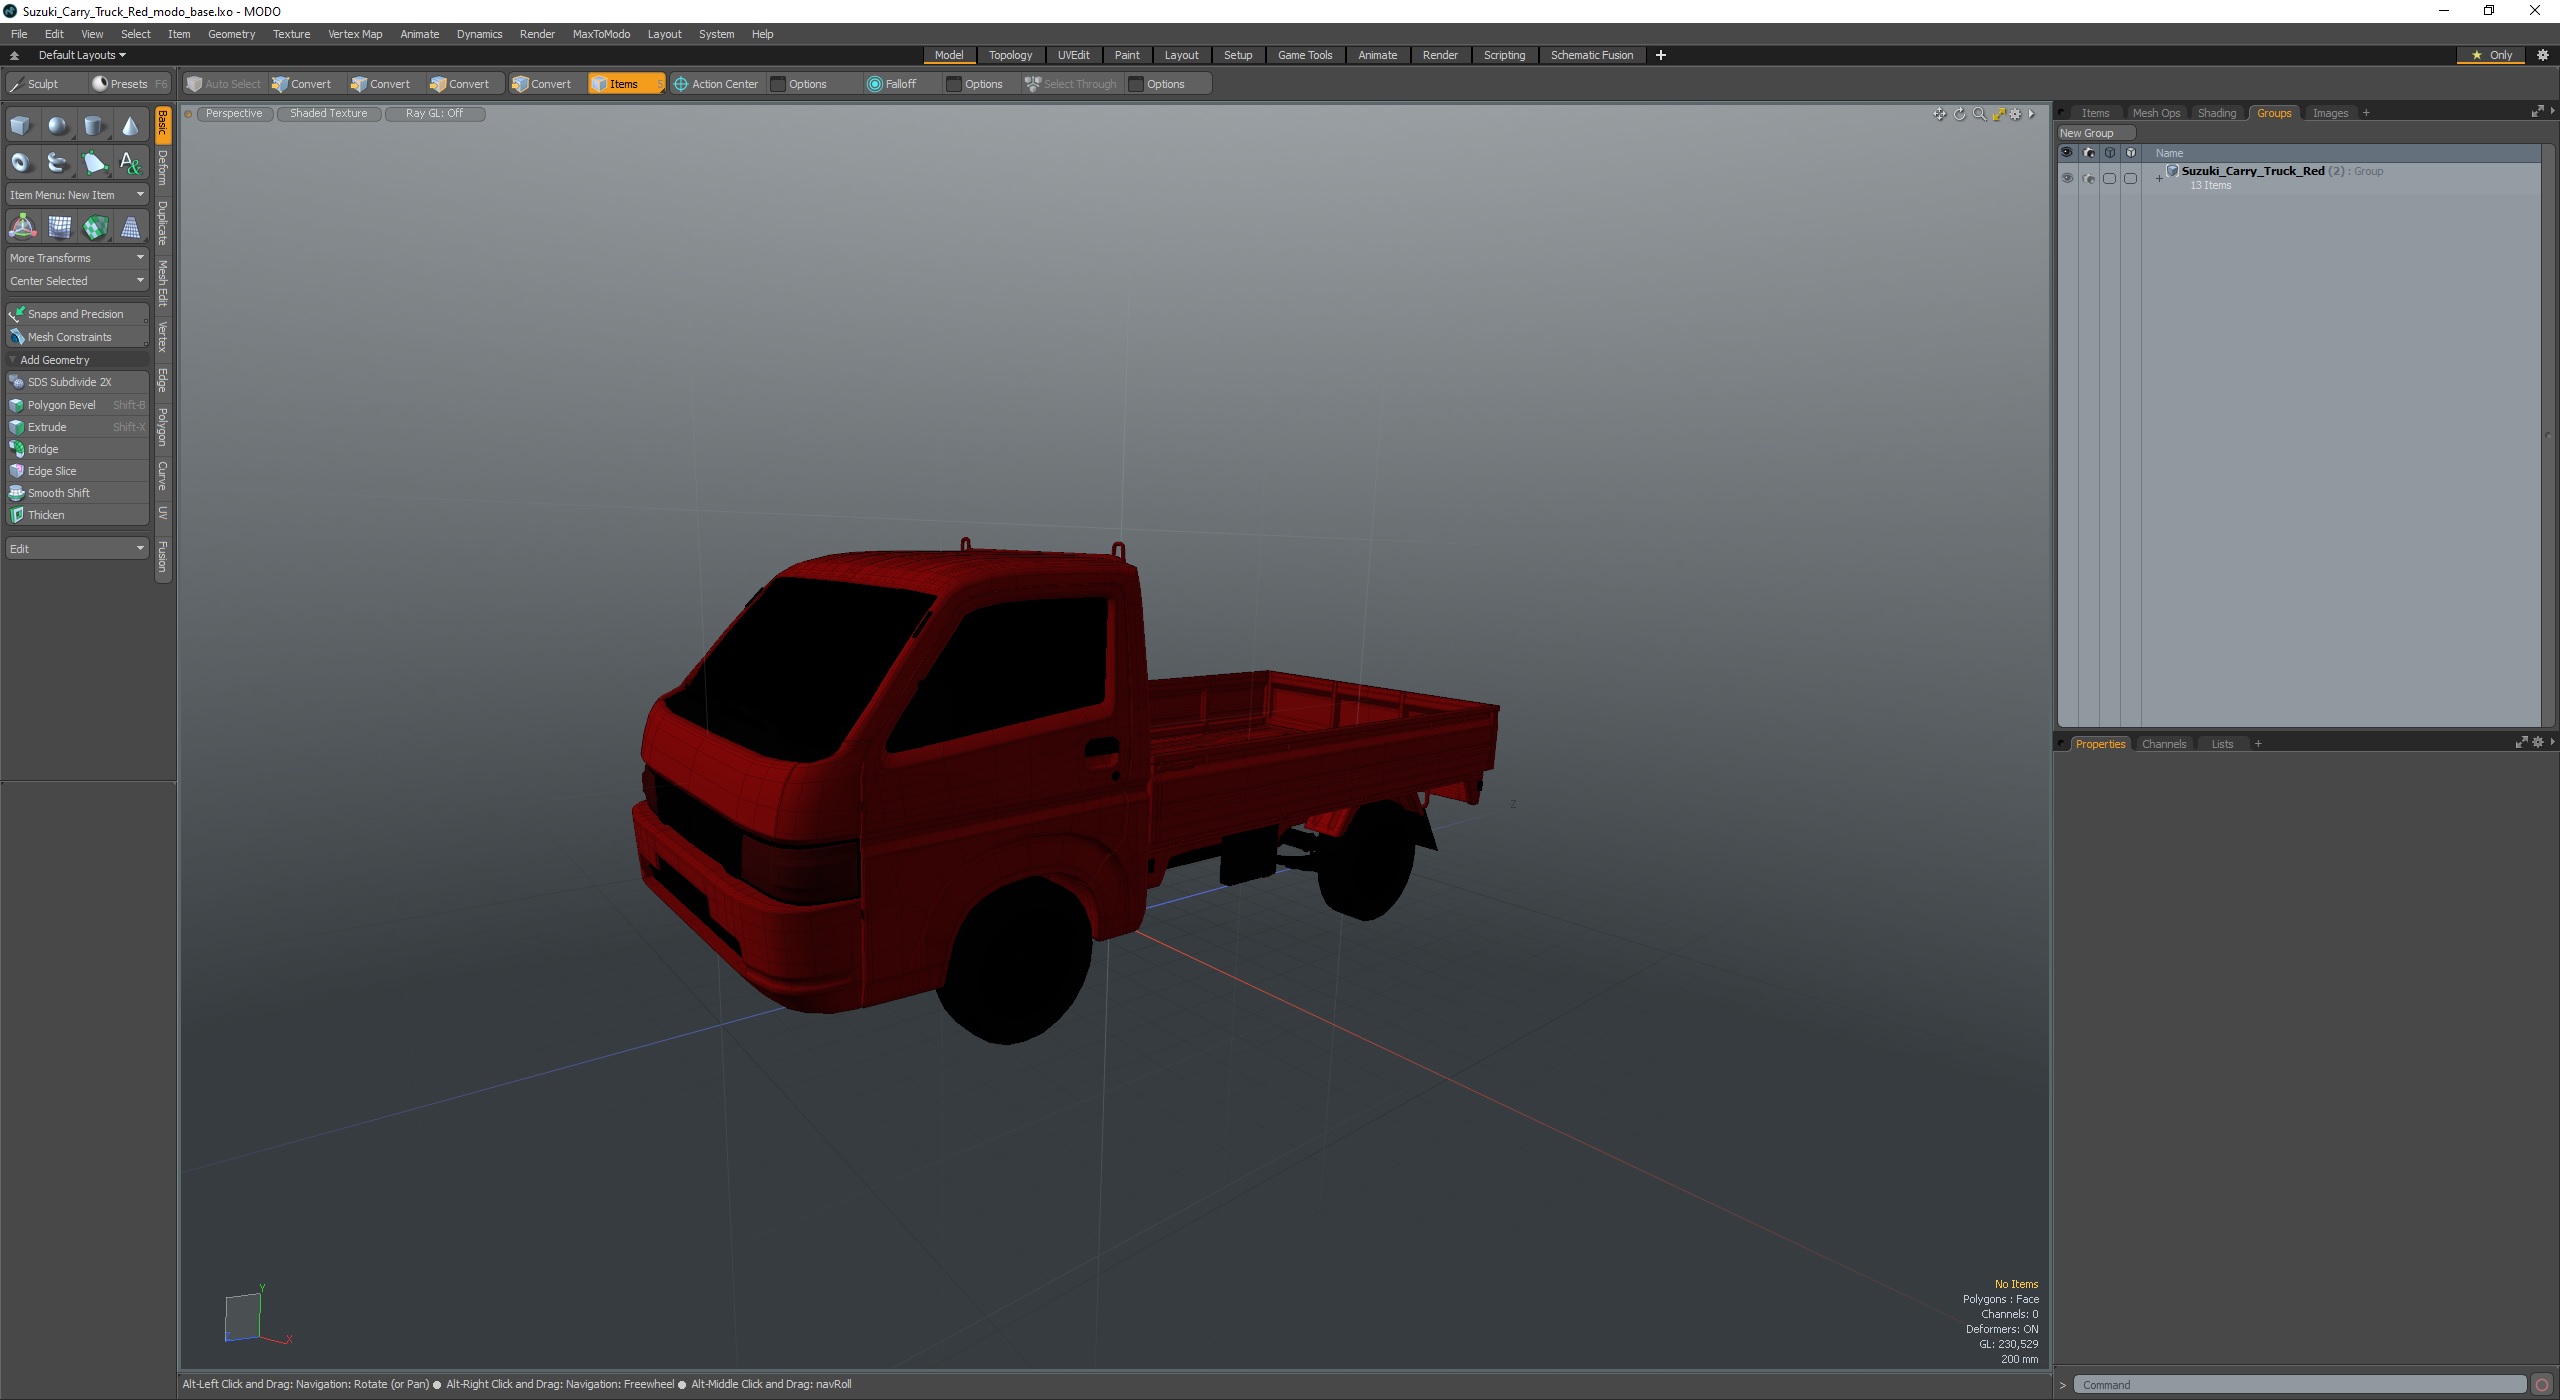The width and height of the screenshot is (2560, 1400).
Task: Click the Polygon Bevel tool button
Action: click(x=77, y=405)
